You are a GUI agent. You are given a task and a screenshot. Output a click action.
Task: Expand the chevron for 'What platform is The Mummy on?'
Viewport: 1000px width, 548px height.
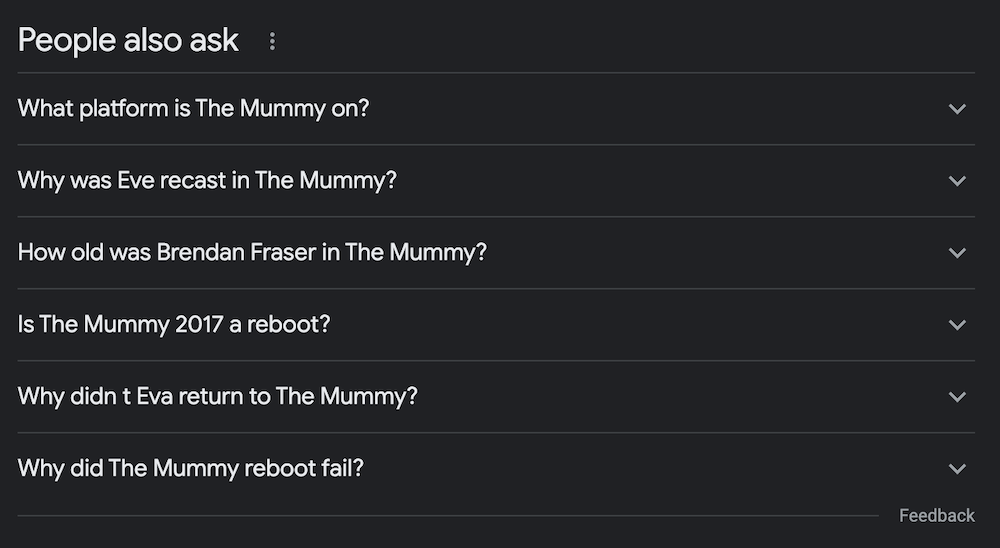click(957, 109)
